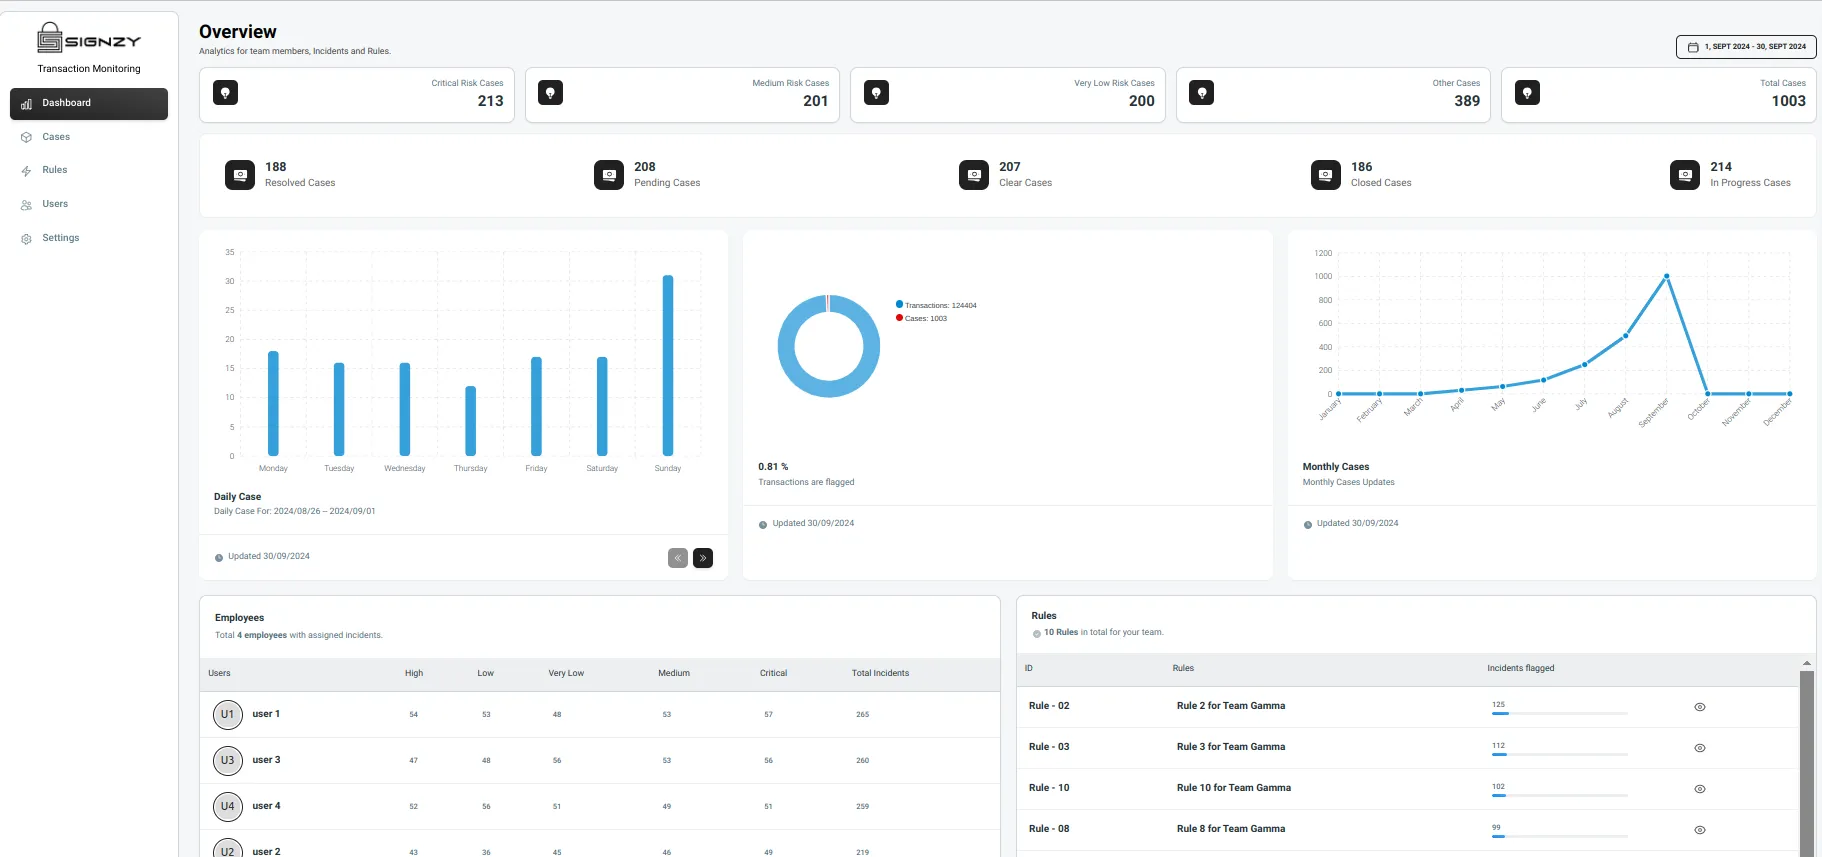This screenshot has height=857, width=1822.
Task: Click the Cases cube icon in sidebar
Action: (27, 138)
